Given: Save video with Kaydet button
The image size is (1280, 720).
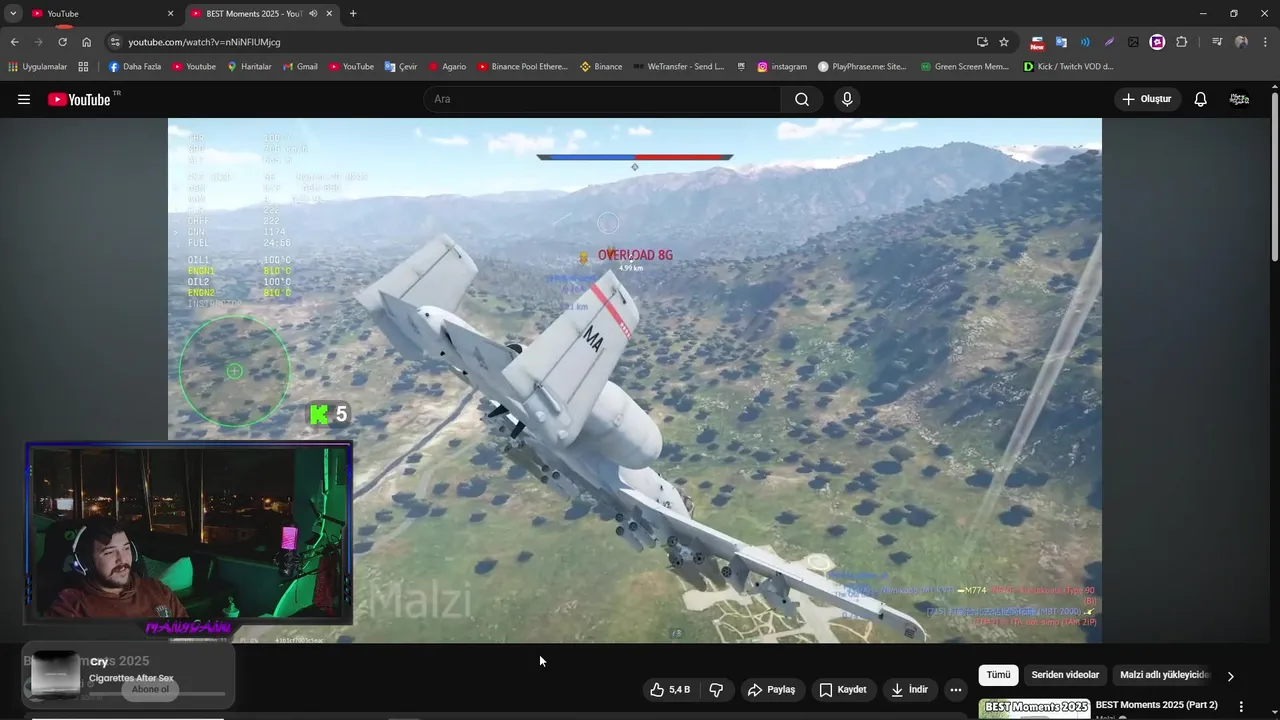Looking at the screenshot, I should [843, 690].
